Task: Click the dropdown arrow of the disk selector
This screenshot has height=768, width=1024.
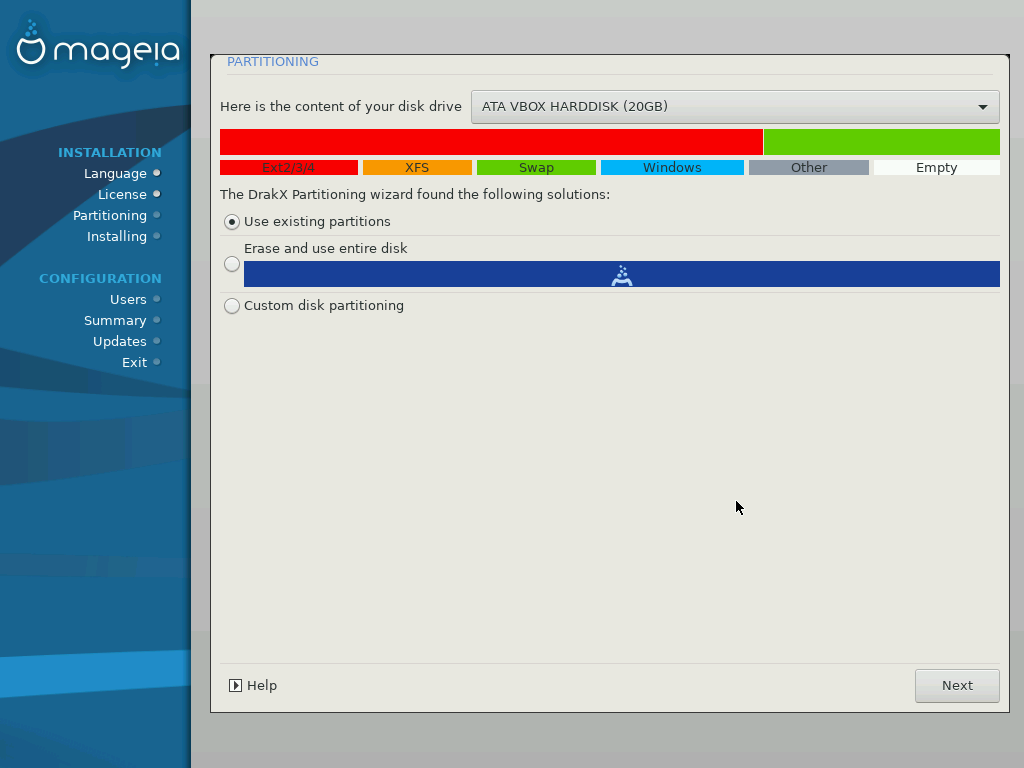Action: 982,107
